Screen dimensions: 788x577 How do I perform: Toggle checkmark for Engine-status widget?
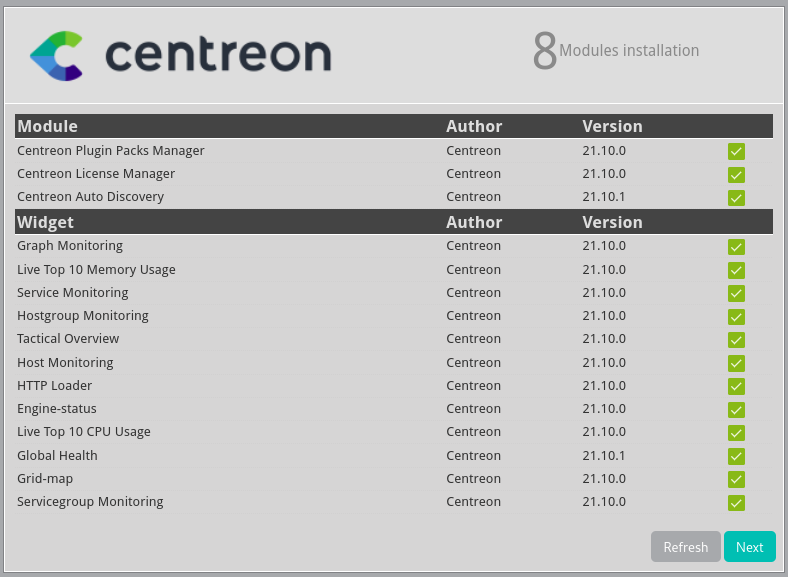736,410
